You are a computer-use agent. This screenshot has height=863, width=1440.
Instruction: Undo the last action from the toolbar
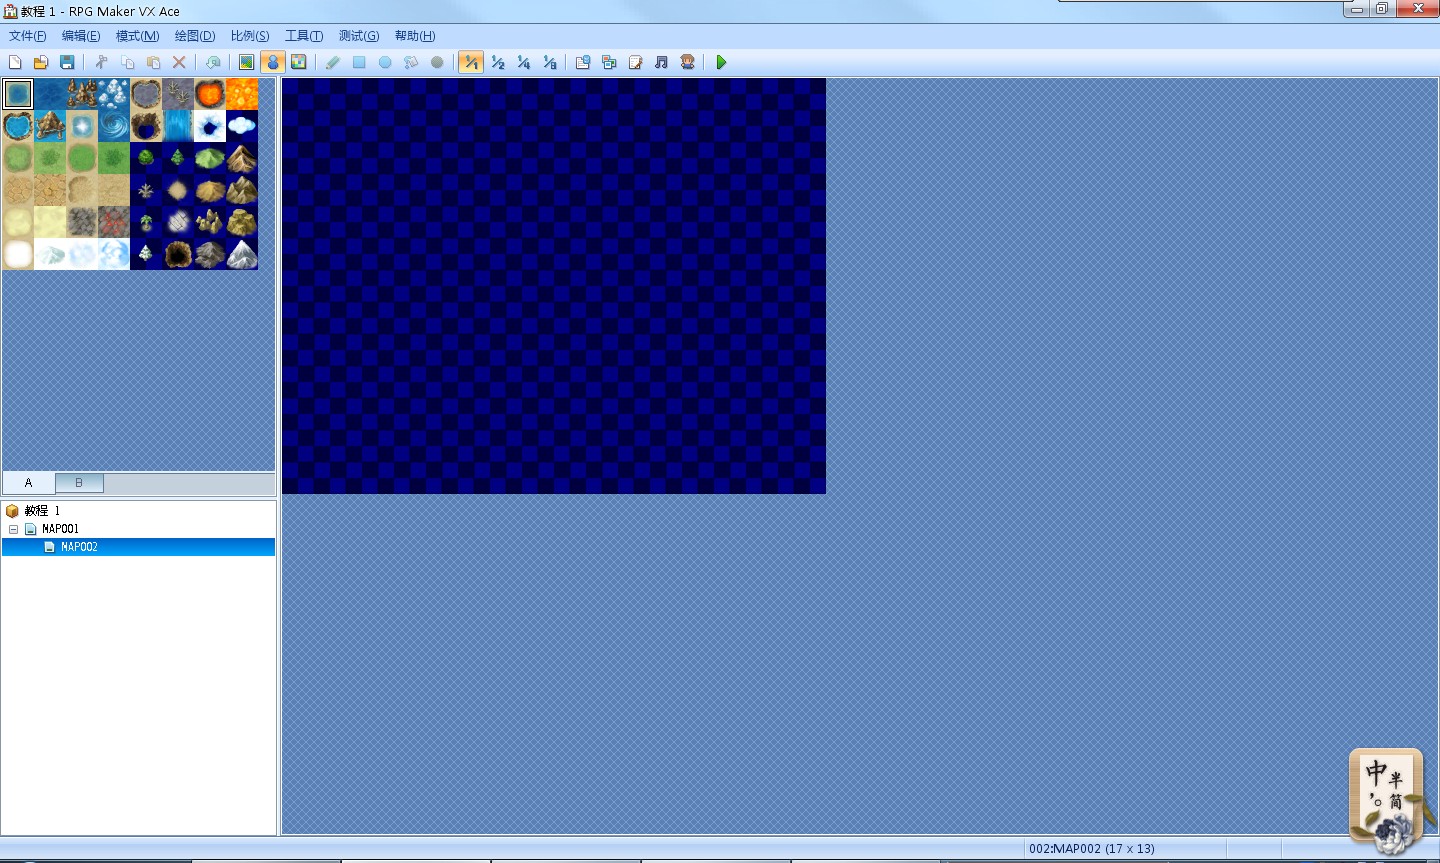point(213,62)
